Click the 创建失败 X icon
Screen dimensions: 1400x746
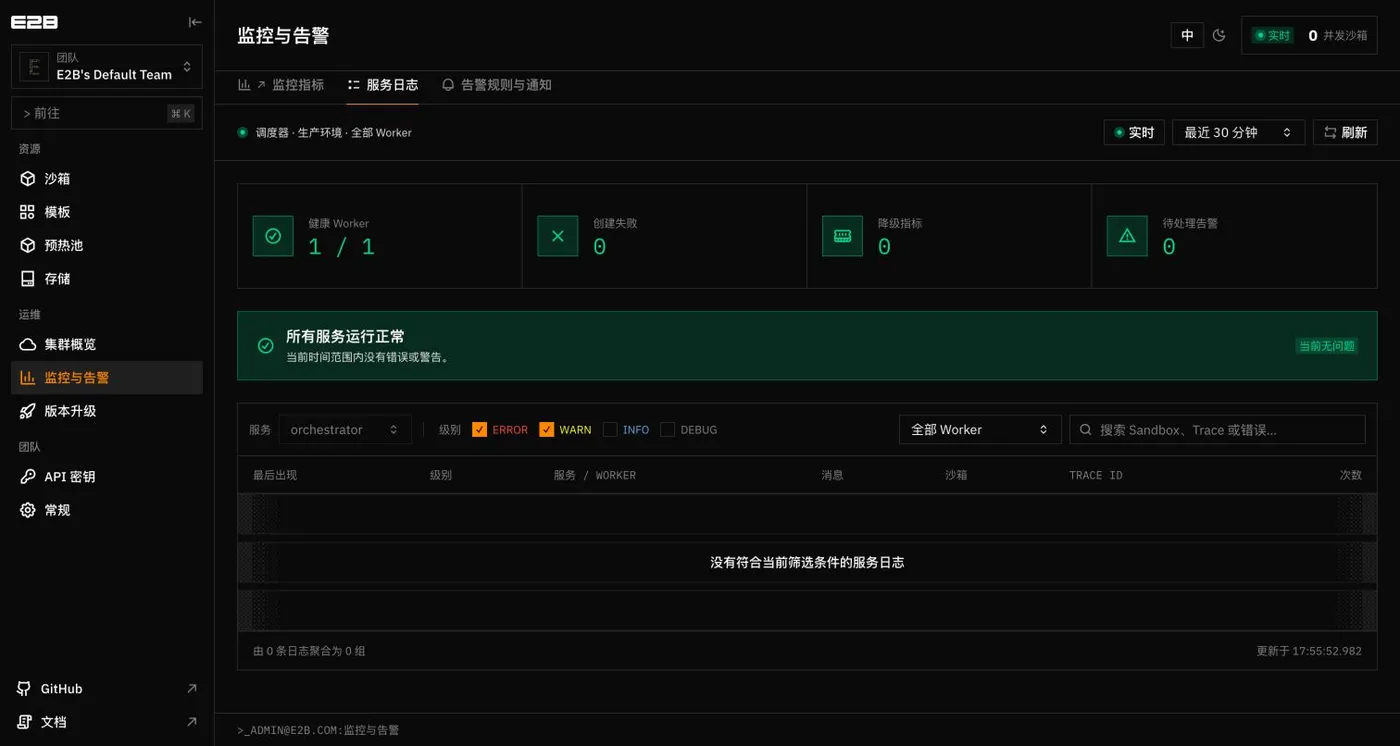(x=558, y=236)
